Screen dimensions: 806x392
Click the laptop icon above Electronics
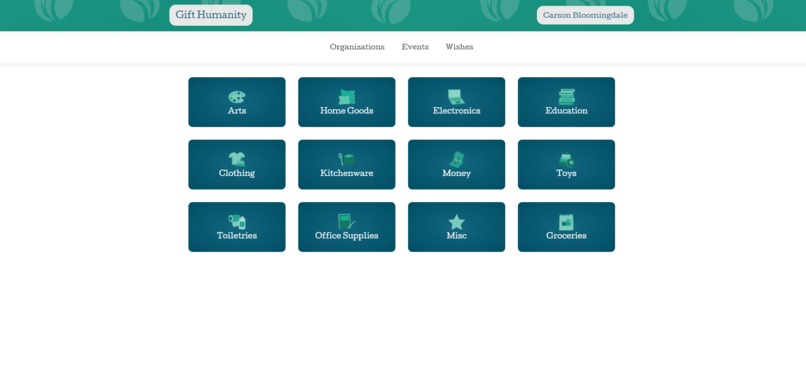[x=456, y=97]
